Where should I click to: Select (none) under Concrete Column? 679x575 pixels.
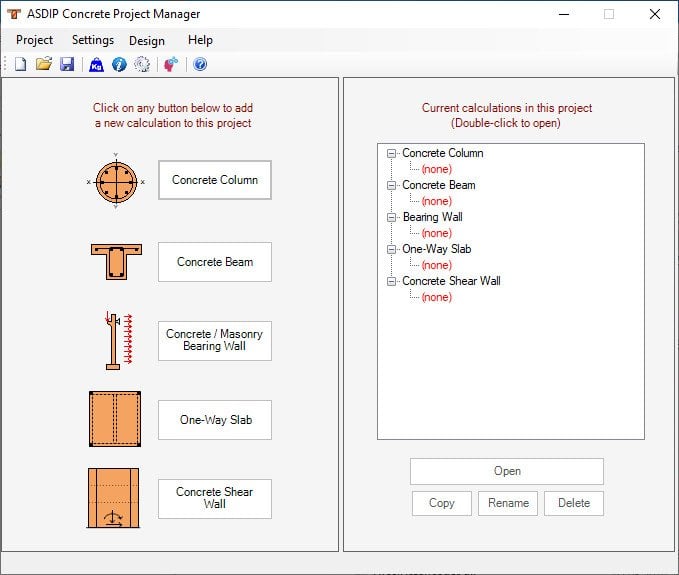tap(436, 169)
